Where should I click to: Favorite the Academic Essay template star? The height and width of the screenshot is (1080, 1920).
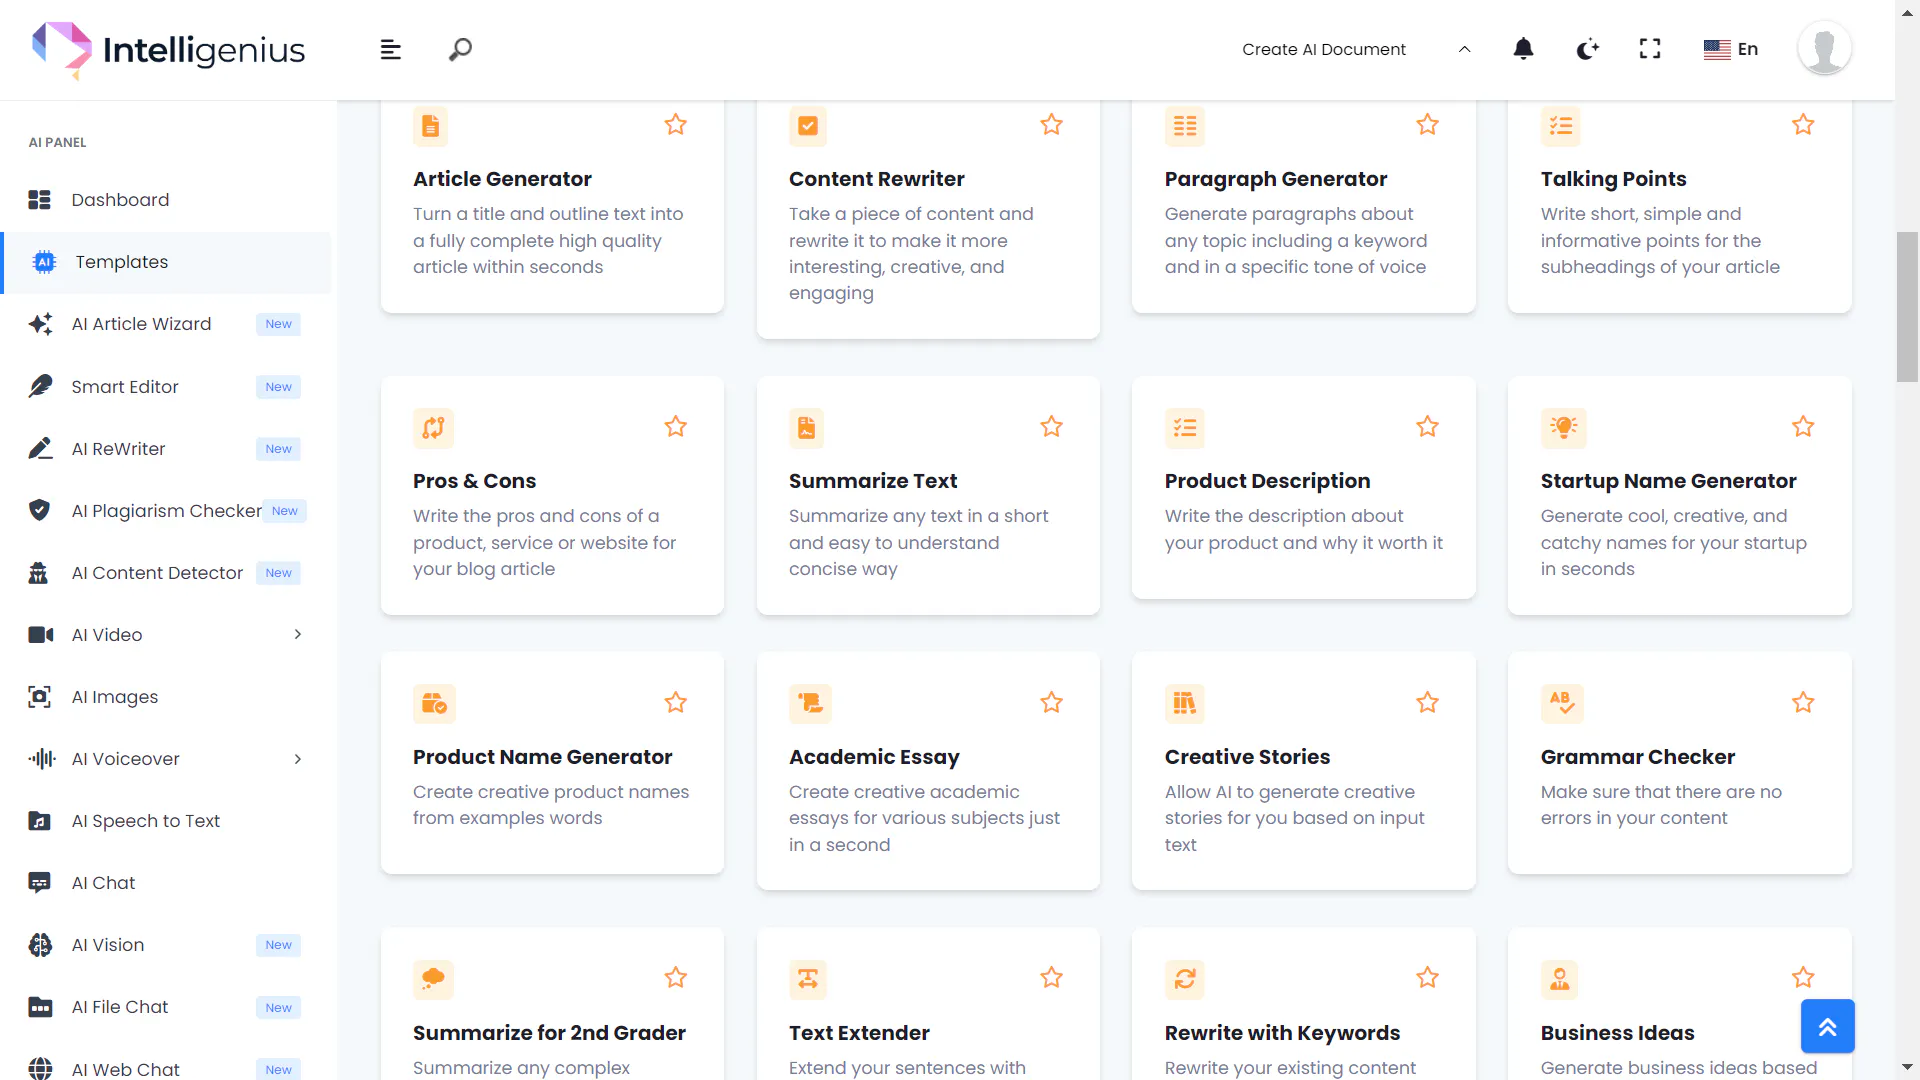click(x=1051, y=703)
